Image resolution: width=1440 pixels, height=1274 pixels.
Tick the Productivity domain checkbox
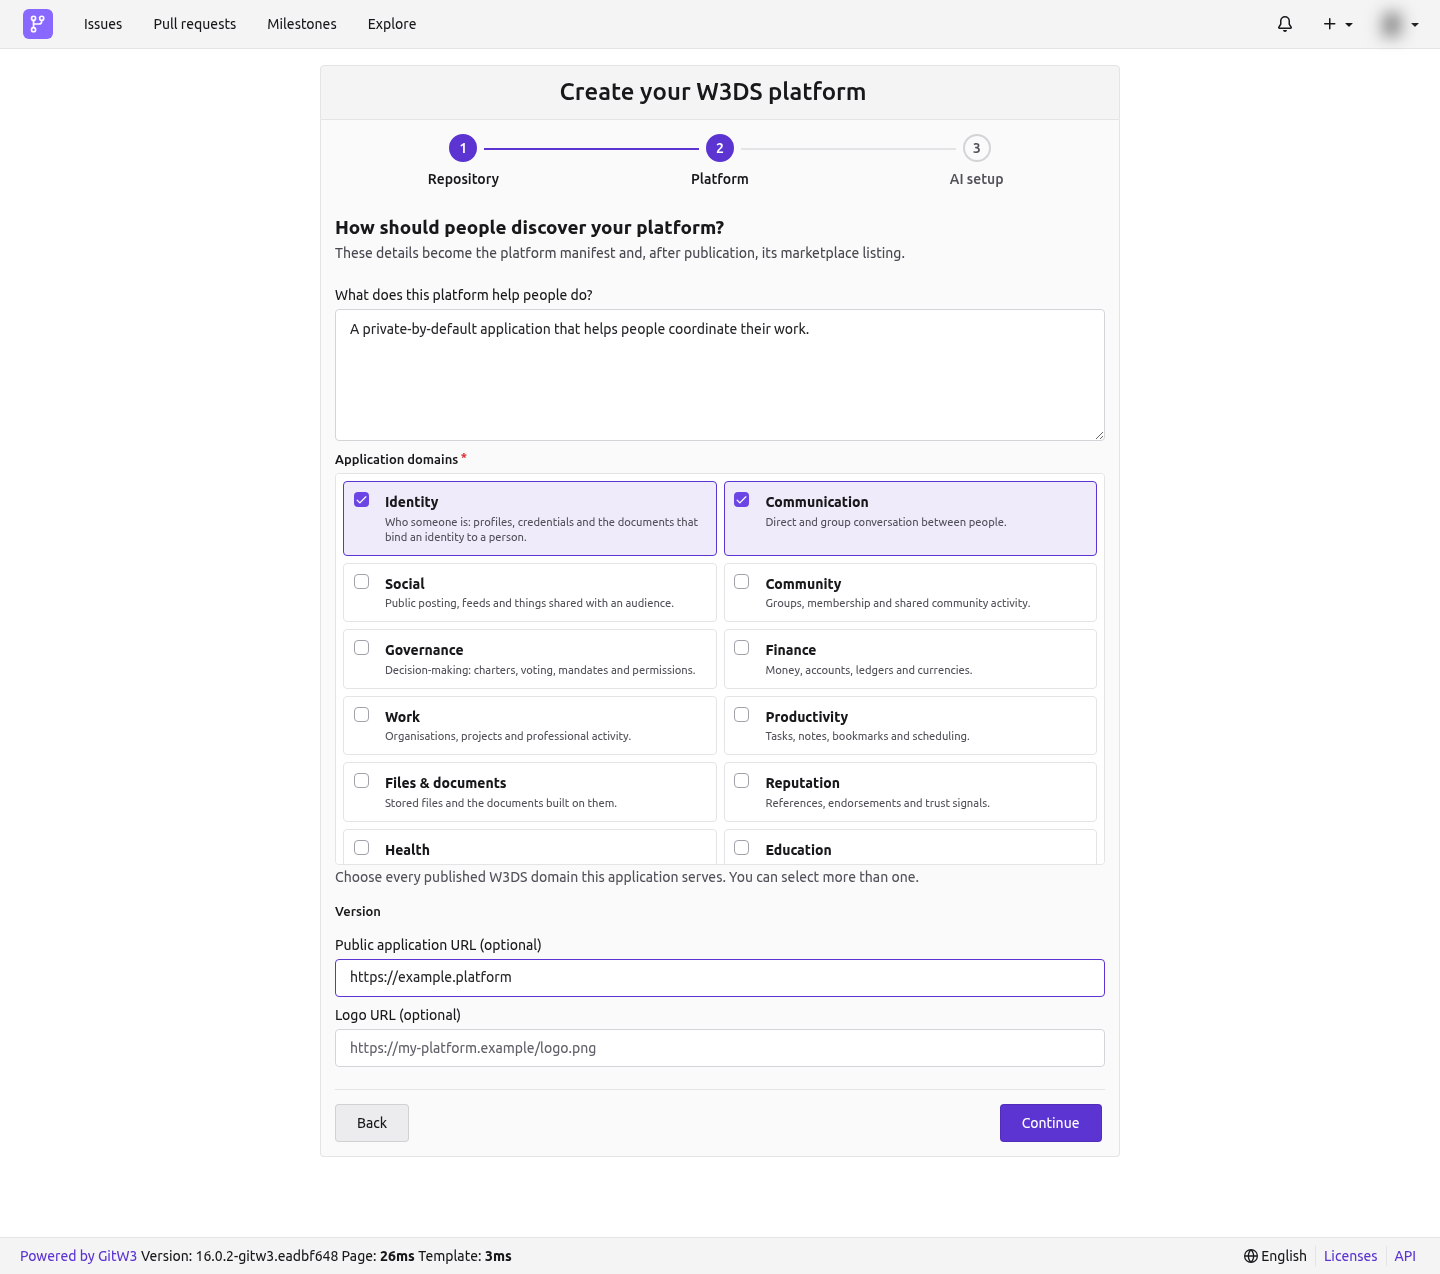(742, 715)
